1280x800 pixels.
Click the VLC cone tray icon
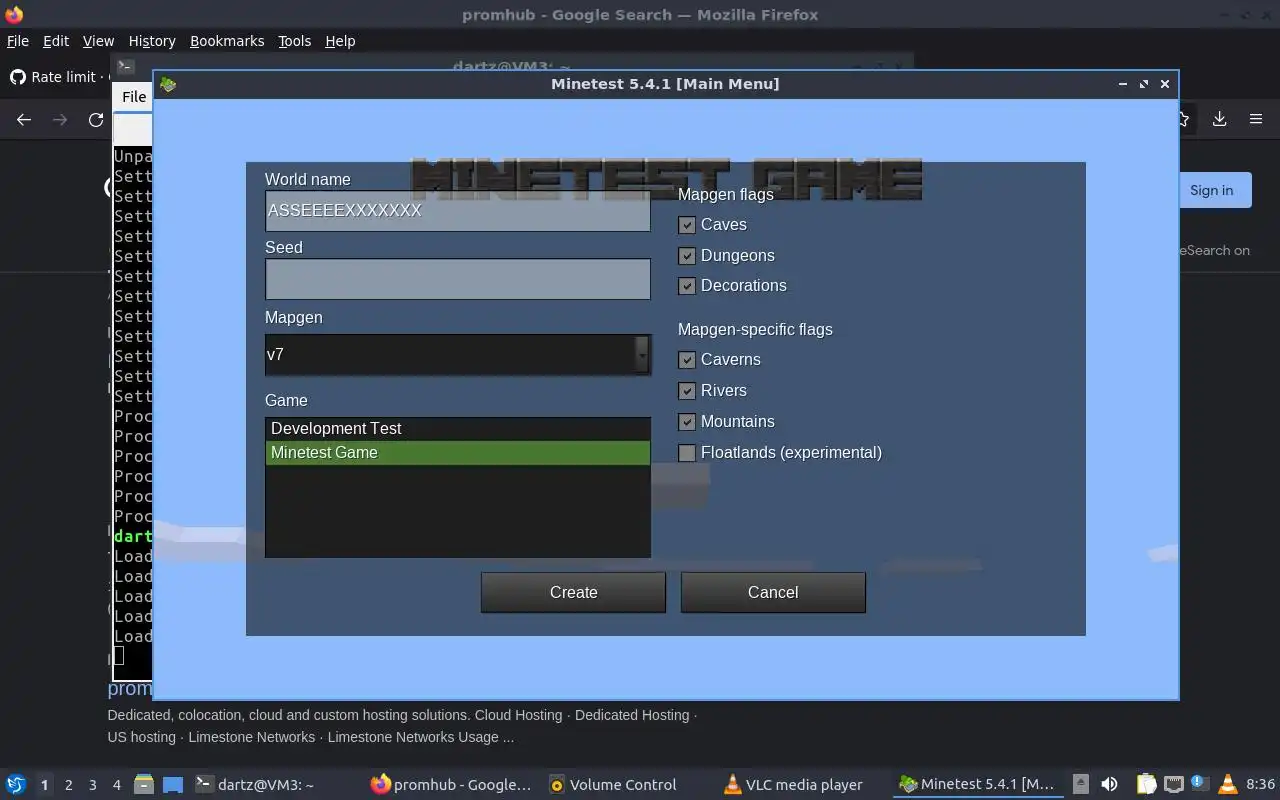coord(1228,784)
